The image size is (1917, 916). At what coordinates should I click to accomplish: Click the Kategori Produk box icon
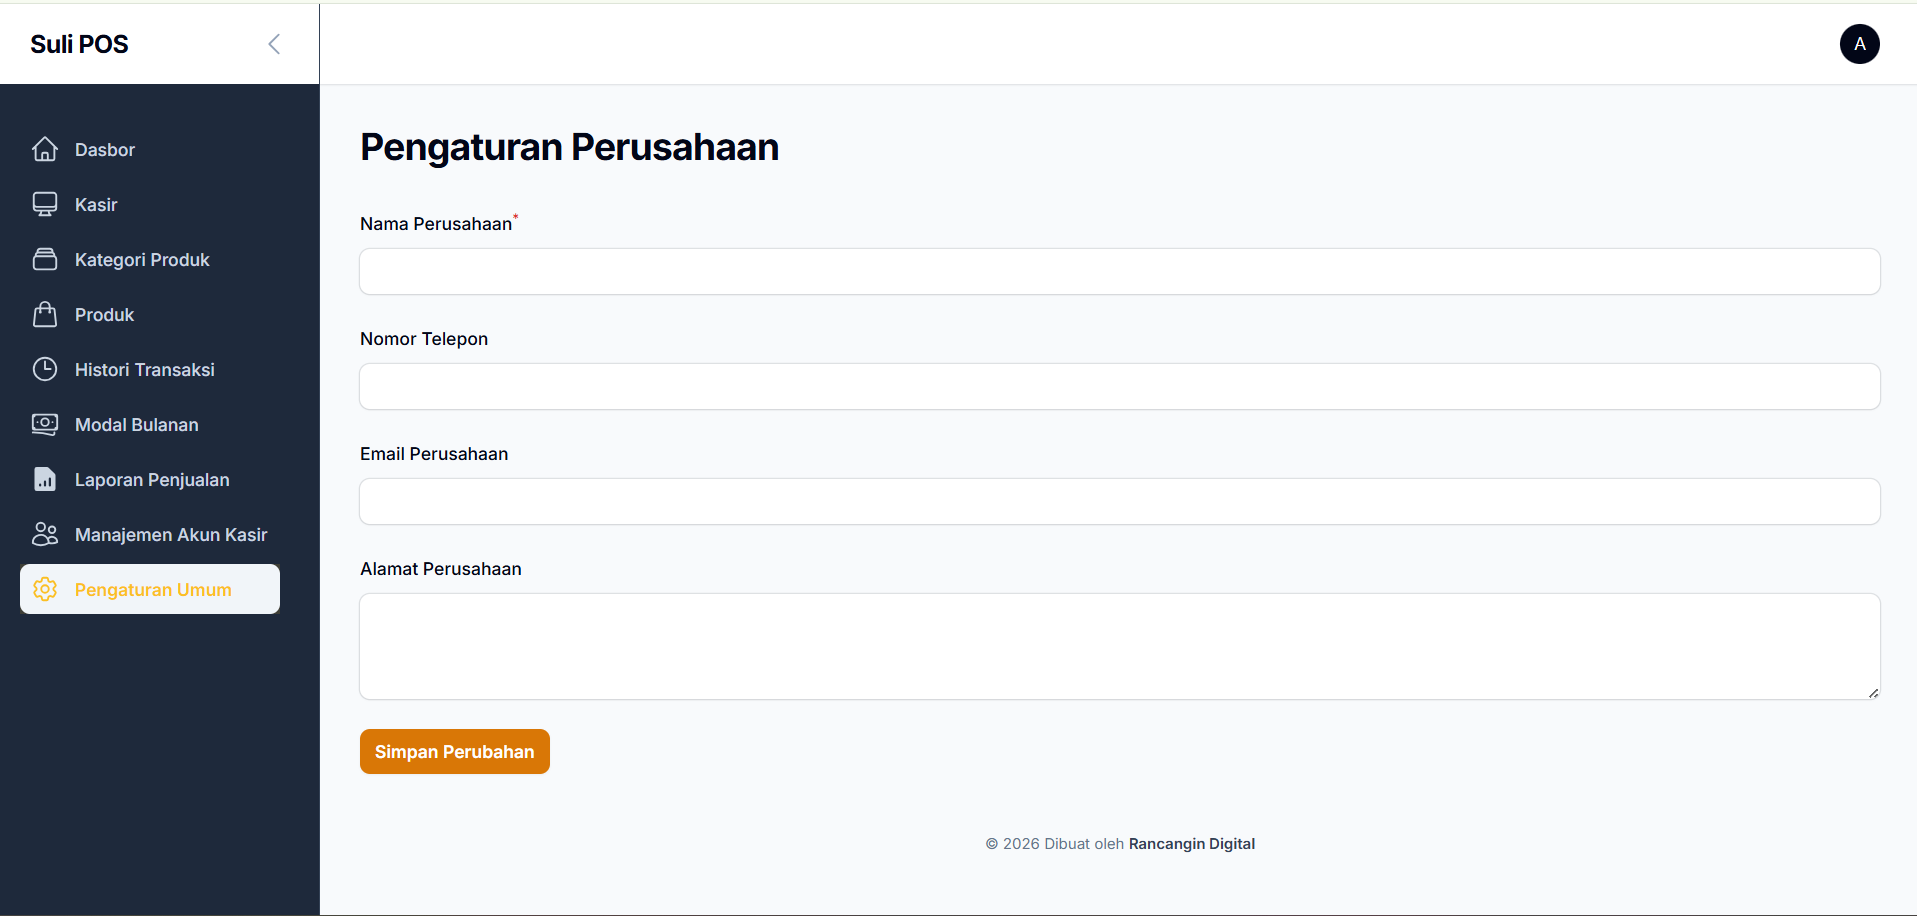pos(45,259)
